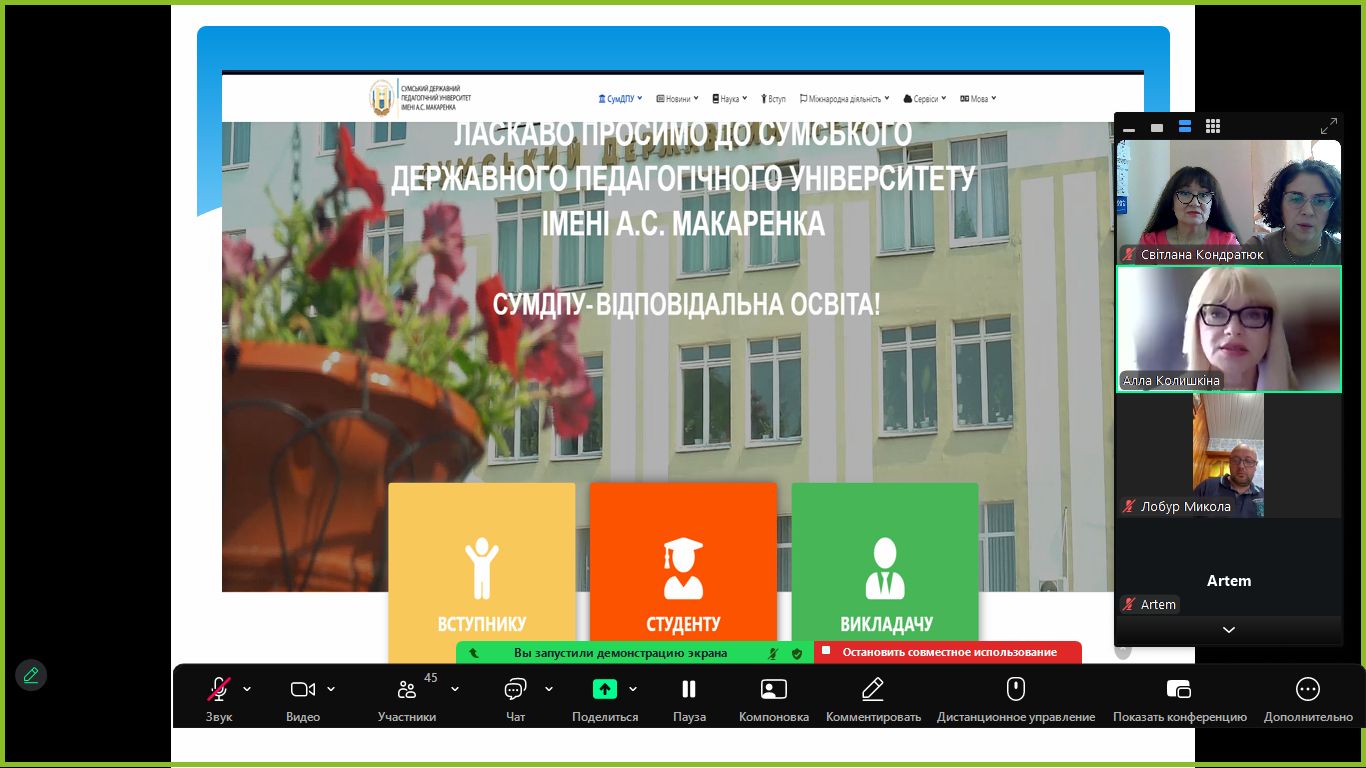Screen dimensions: 1366x768
Task: Click muted mic icon beside Лобур Микола
Action: coord(1129,507)
